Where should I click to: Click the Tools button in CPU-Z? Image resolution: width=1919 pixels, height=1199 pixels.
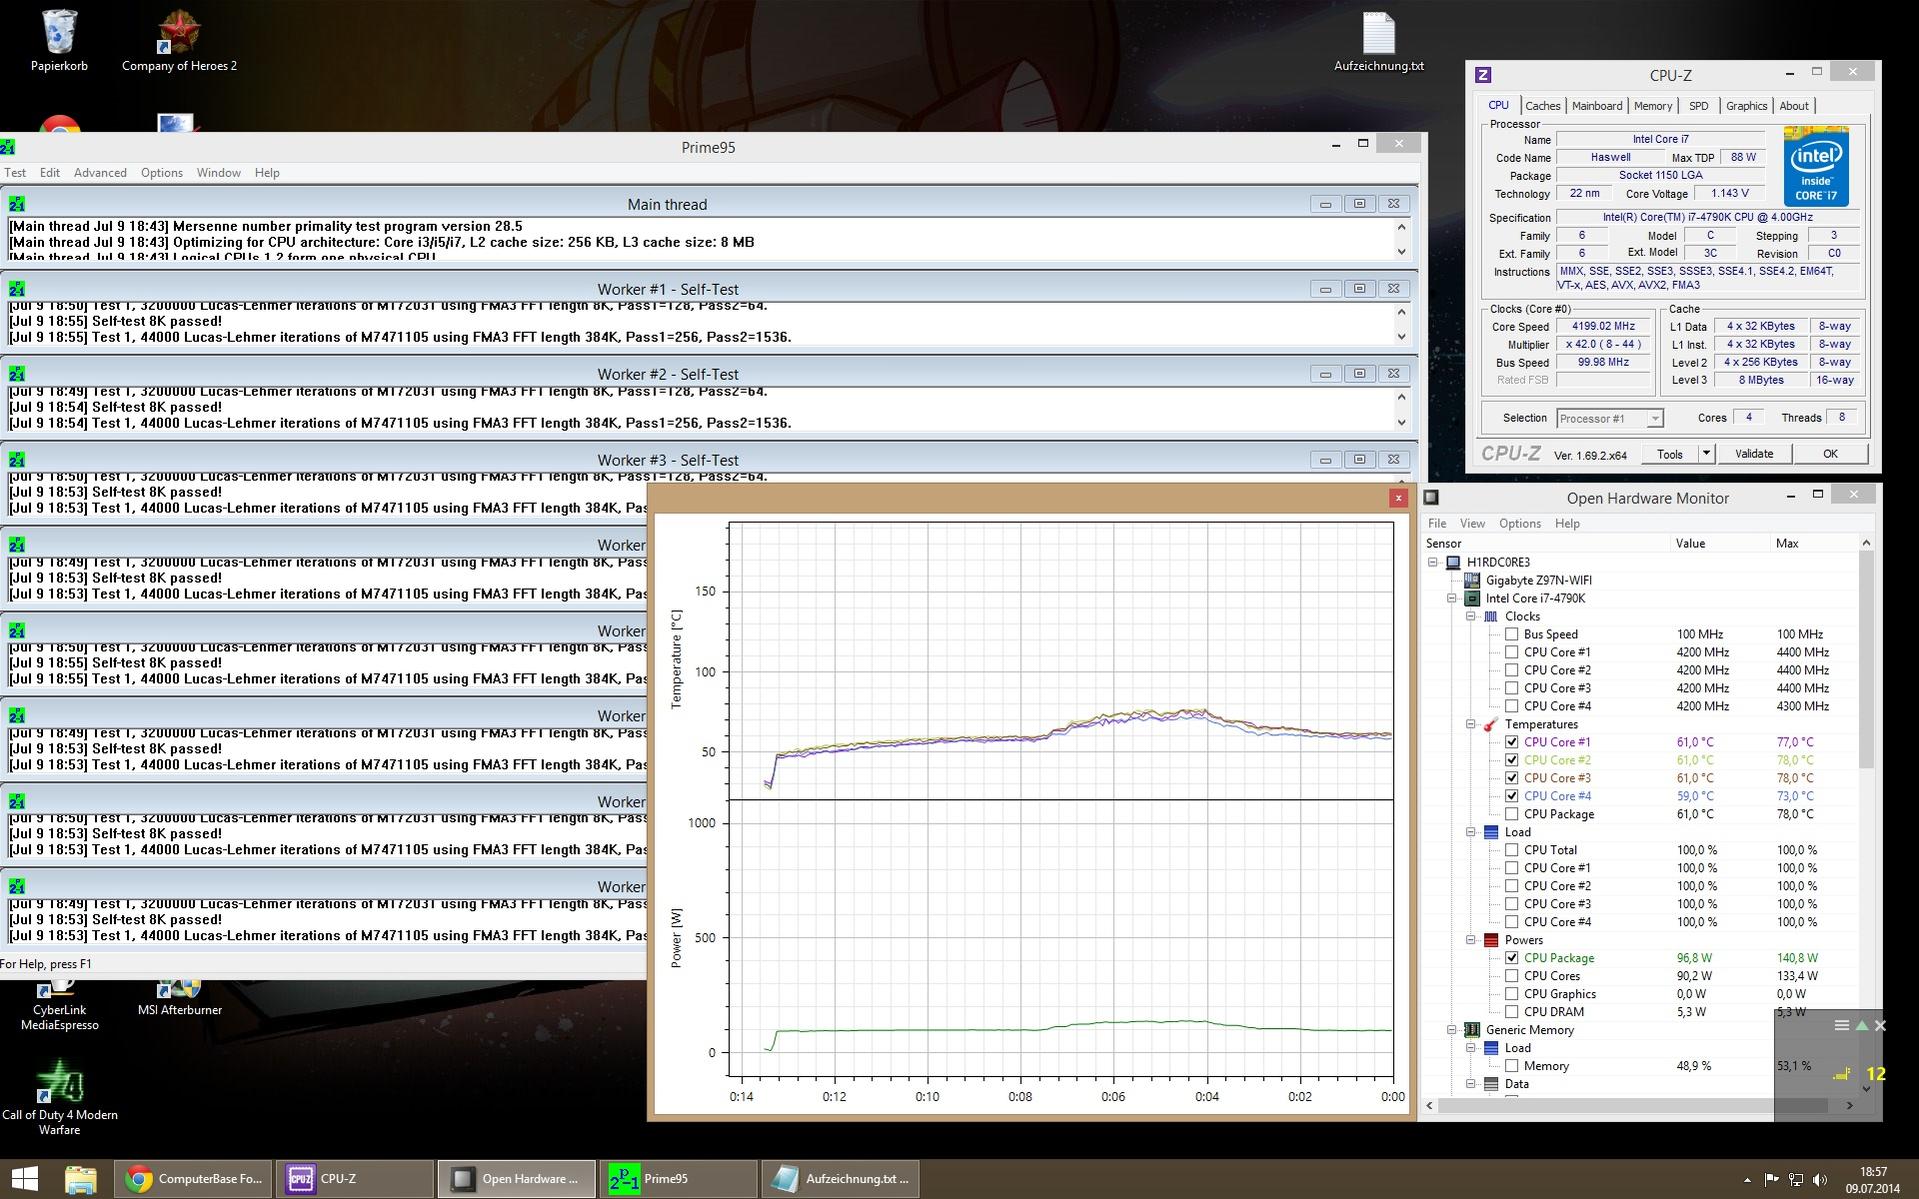click(1669, 454)
